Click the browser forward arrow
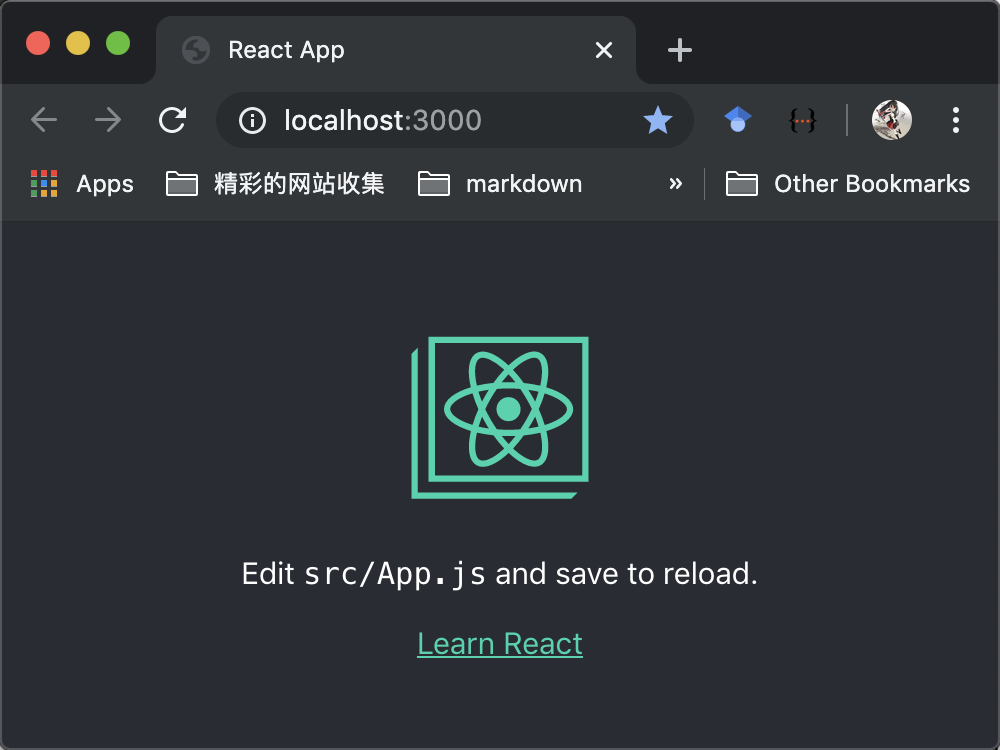1000x750 pixels. pyautogui.click(x=107, y=121)
